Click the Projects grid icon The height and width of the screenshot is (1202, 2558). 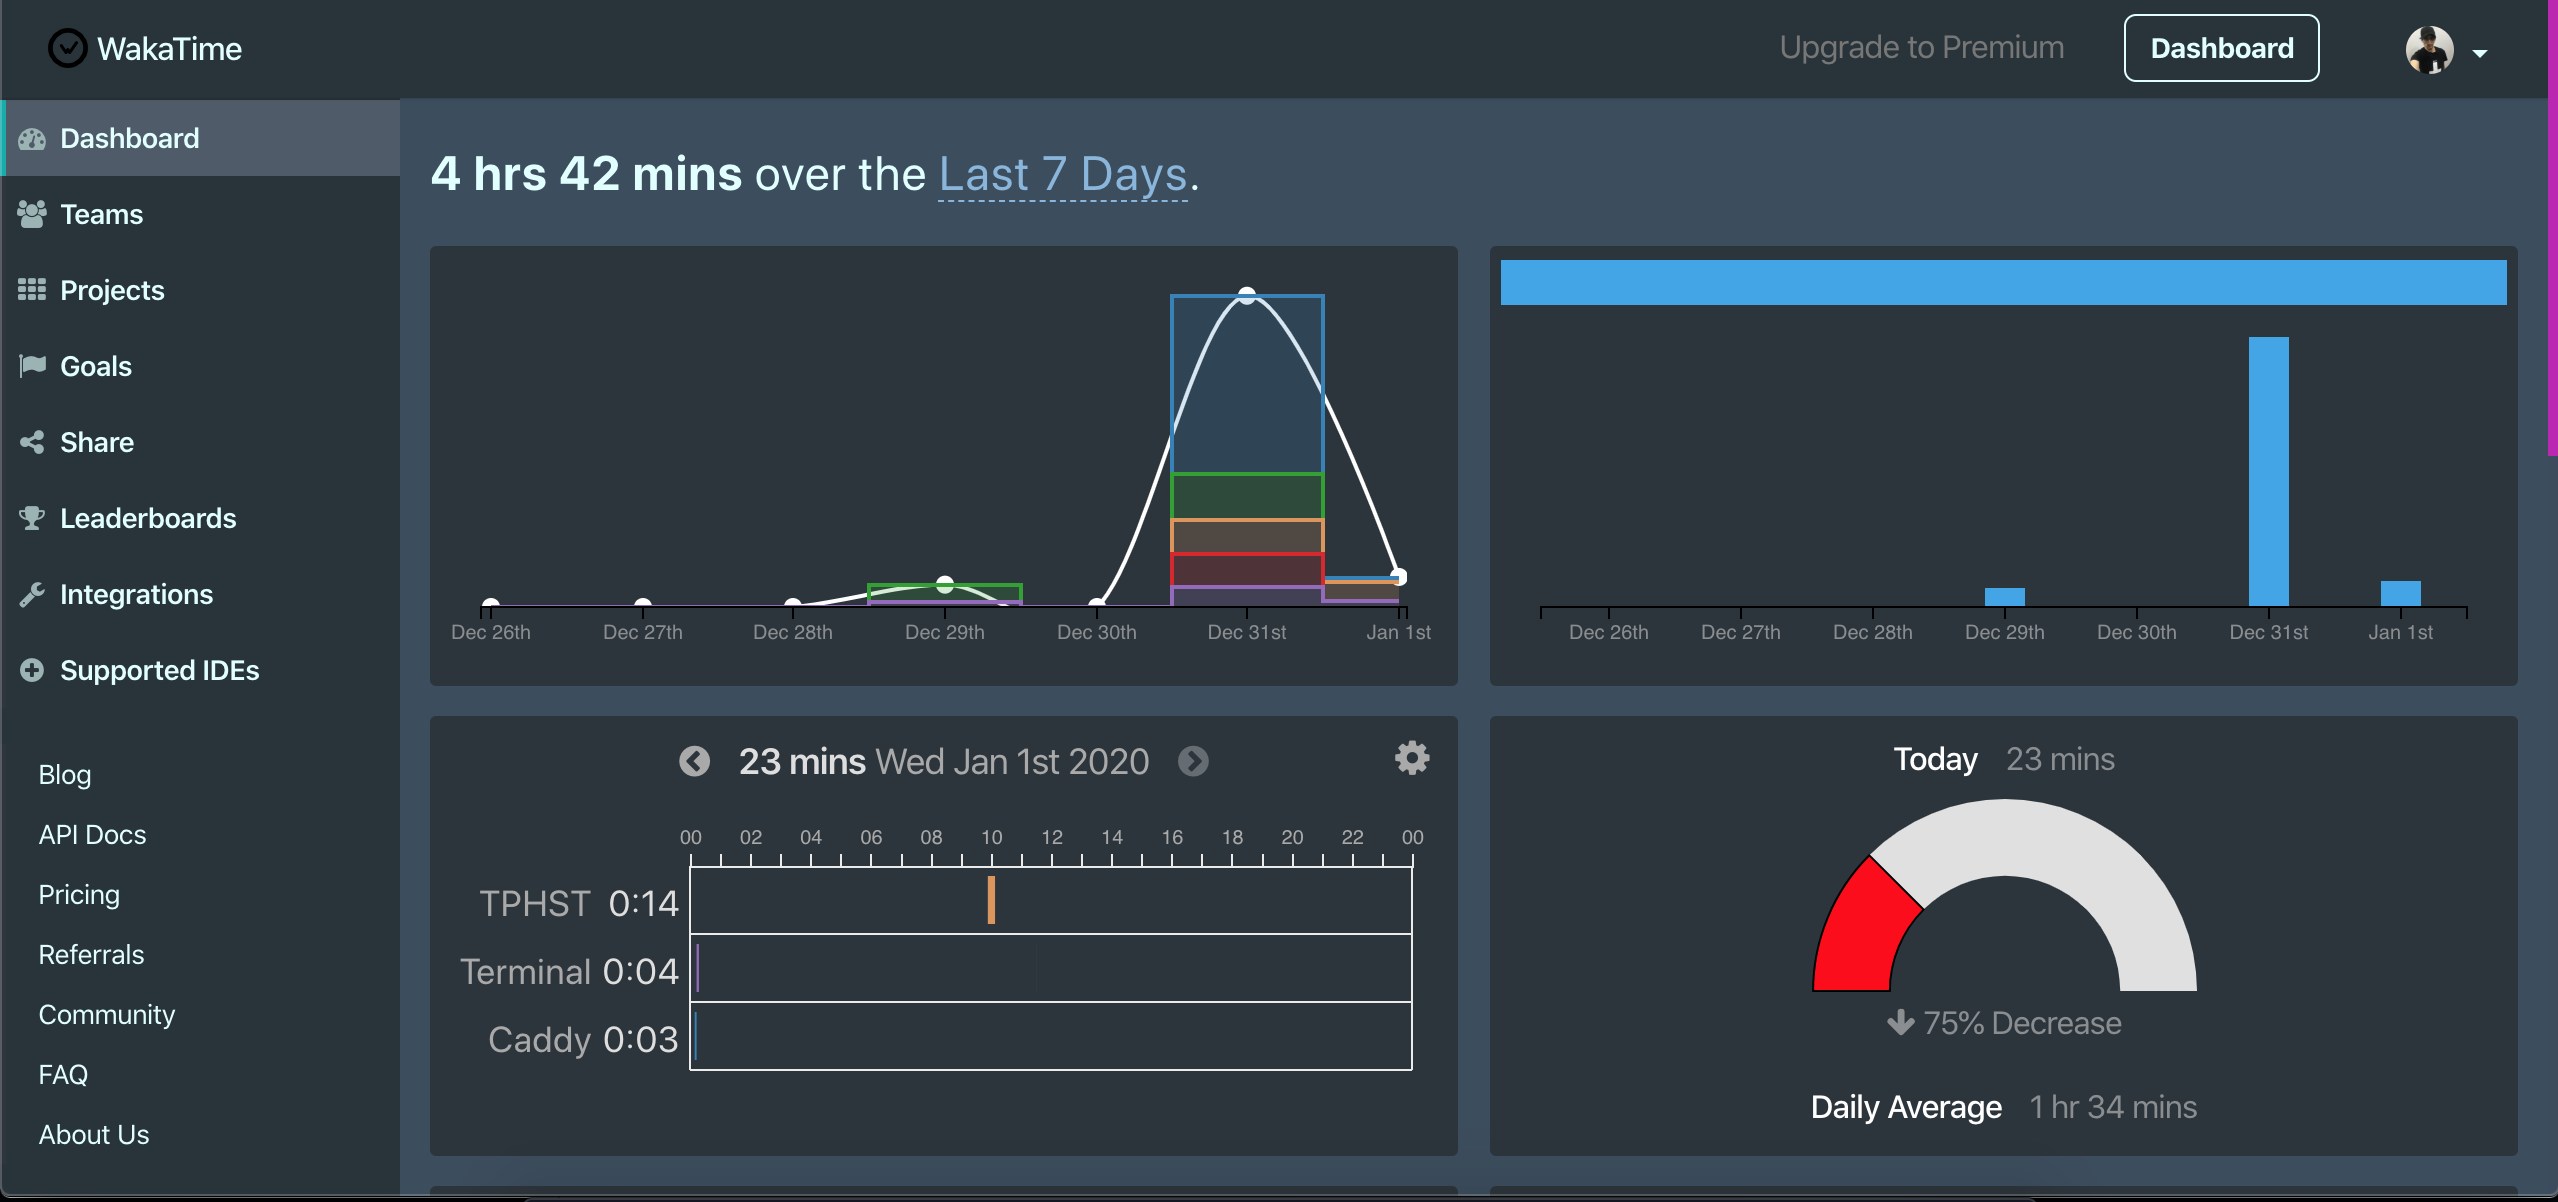click(32, 290)
